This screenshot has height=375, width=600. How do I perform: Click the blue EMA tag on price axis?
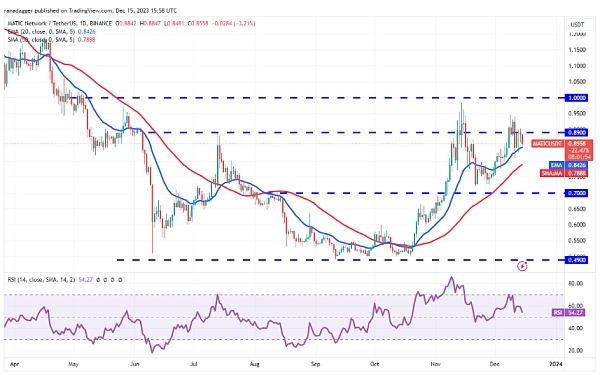[556, 165]
